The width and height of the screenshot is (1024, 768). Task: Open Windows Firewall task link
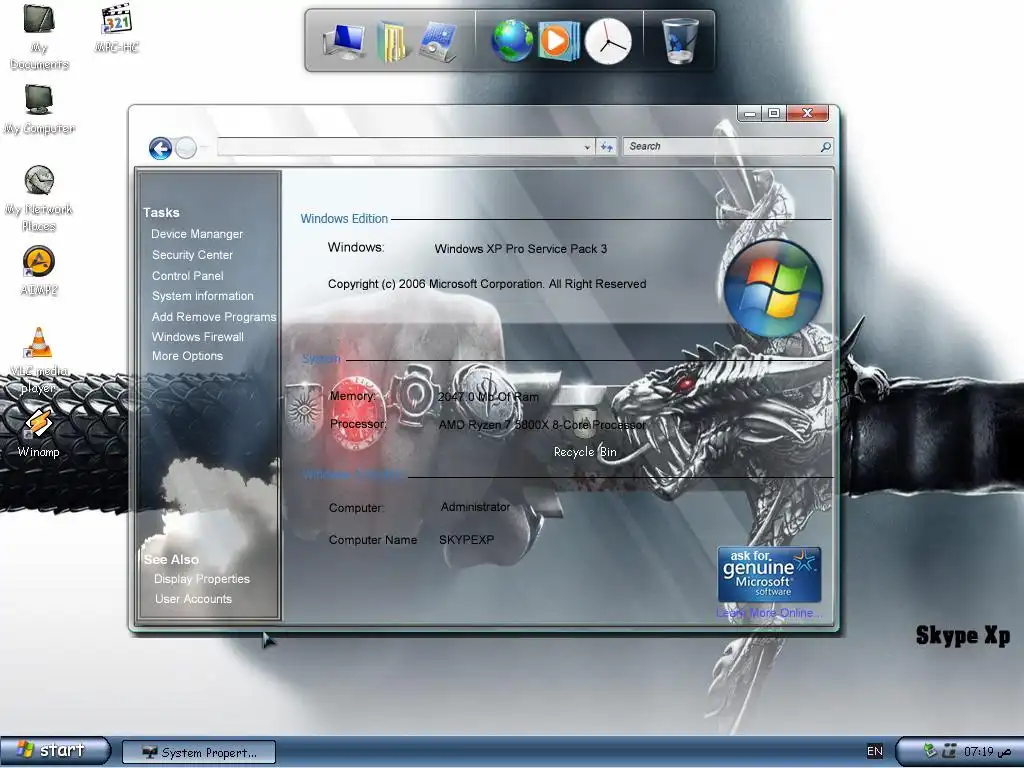pos(198,337)
